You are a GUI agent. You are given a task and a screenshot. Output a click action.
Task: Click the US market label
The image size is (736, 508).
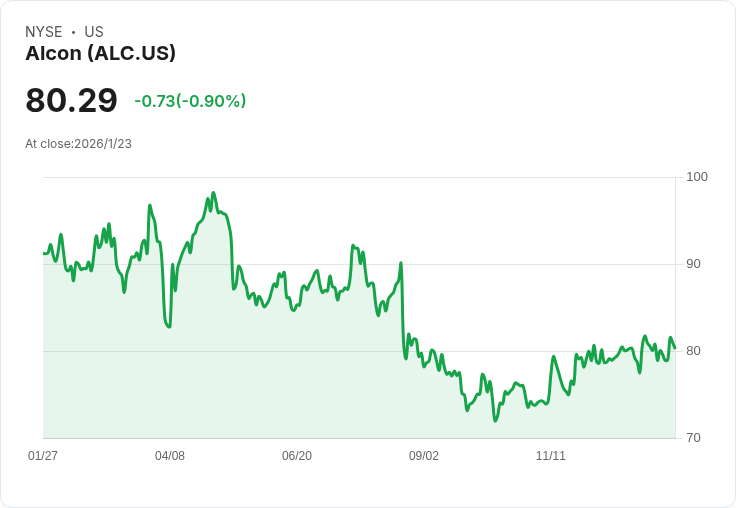coord(94,32)
